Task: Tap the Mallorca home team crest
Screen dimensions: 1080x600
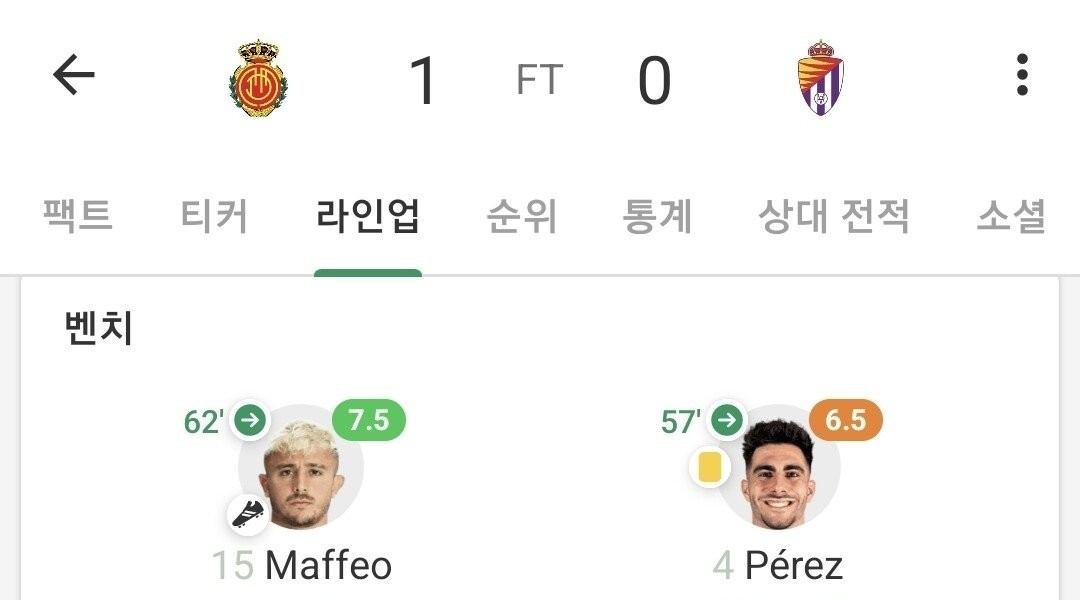Action: 258,78
